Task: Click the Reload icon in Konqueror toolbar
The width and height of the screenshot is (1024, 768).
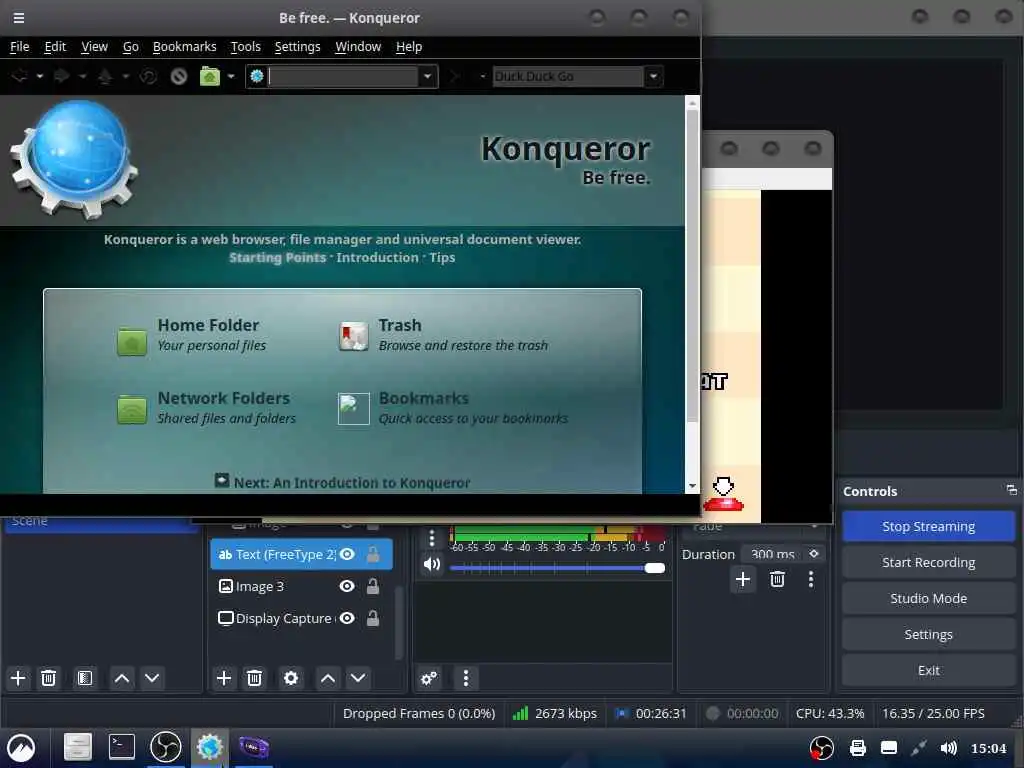Action: [x=148, y=76]
